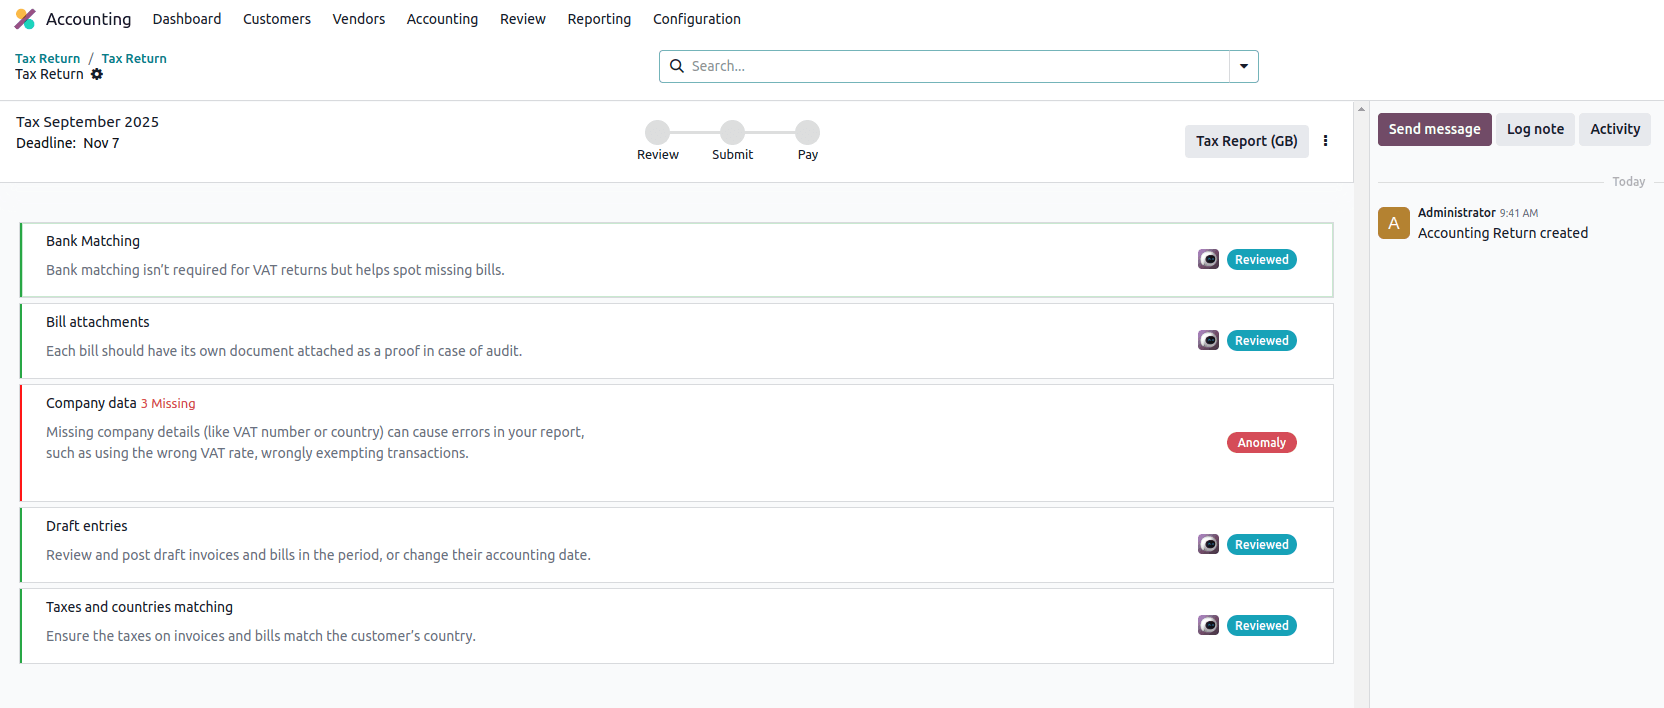Click the avatar icon on Draft entries row
Screen dimensions: 1664x708
[x=1208, y=544]
